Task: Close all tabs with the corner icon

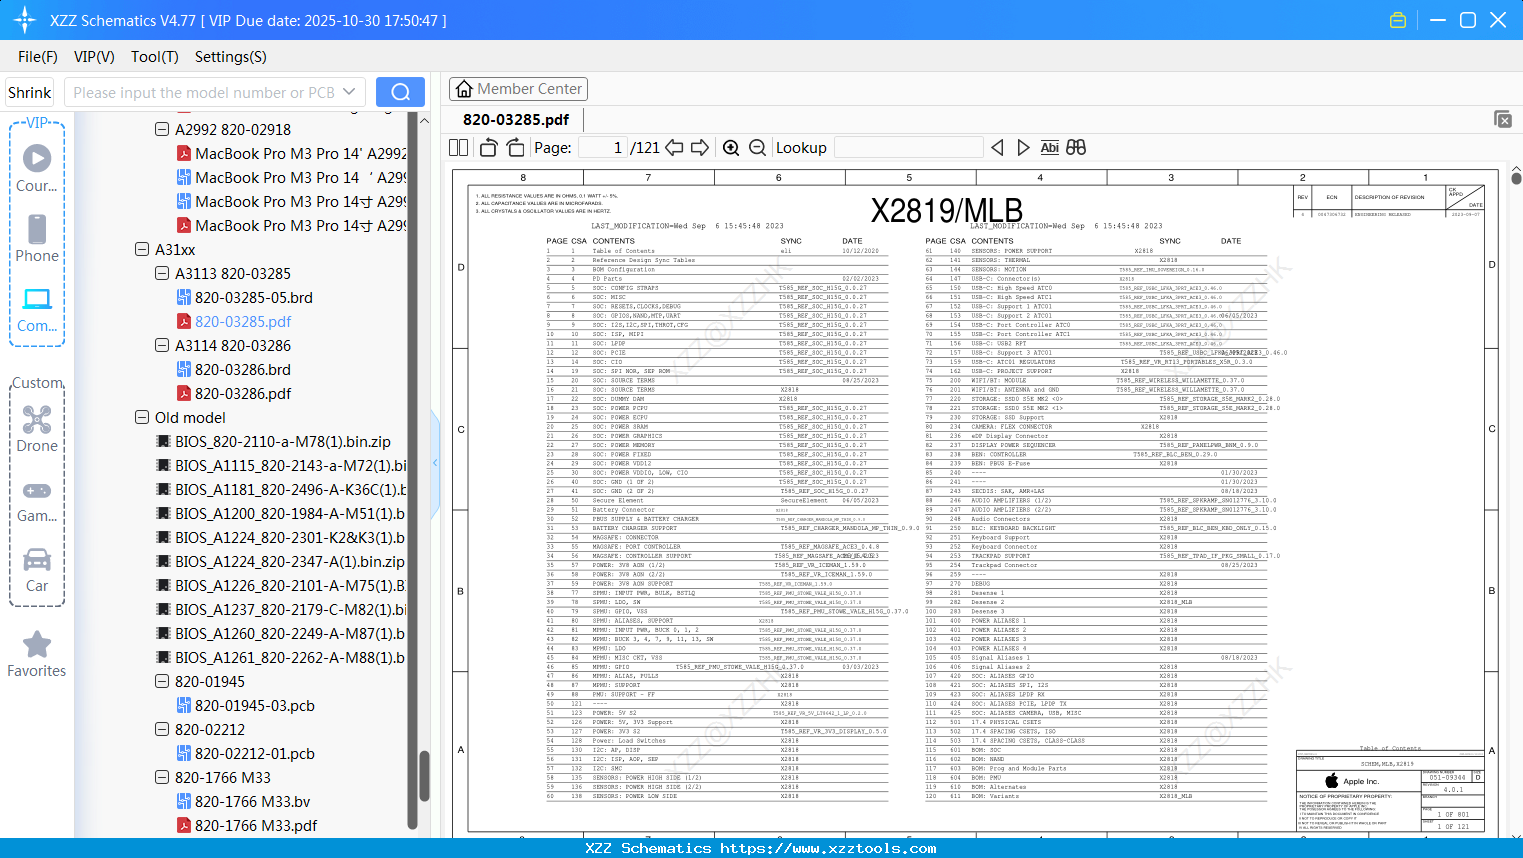Action: [1503, 119]
